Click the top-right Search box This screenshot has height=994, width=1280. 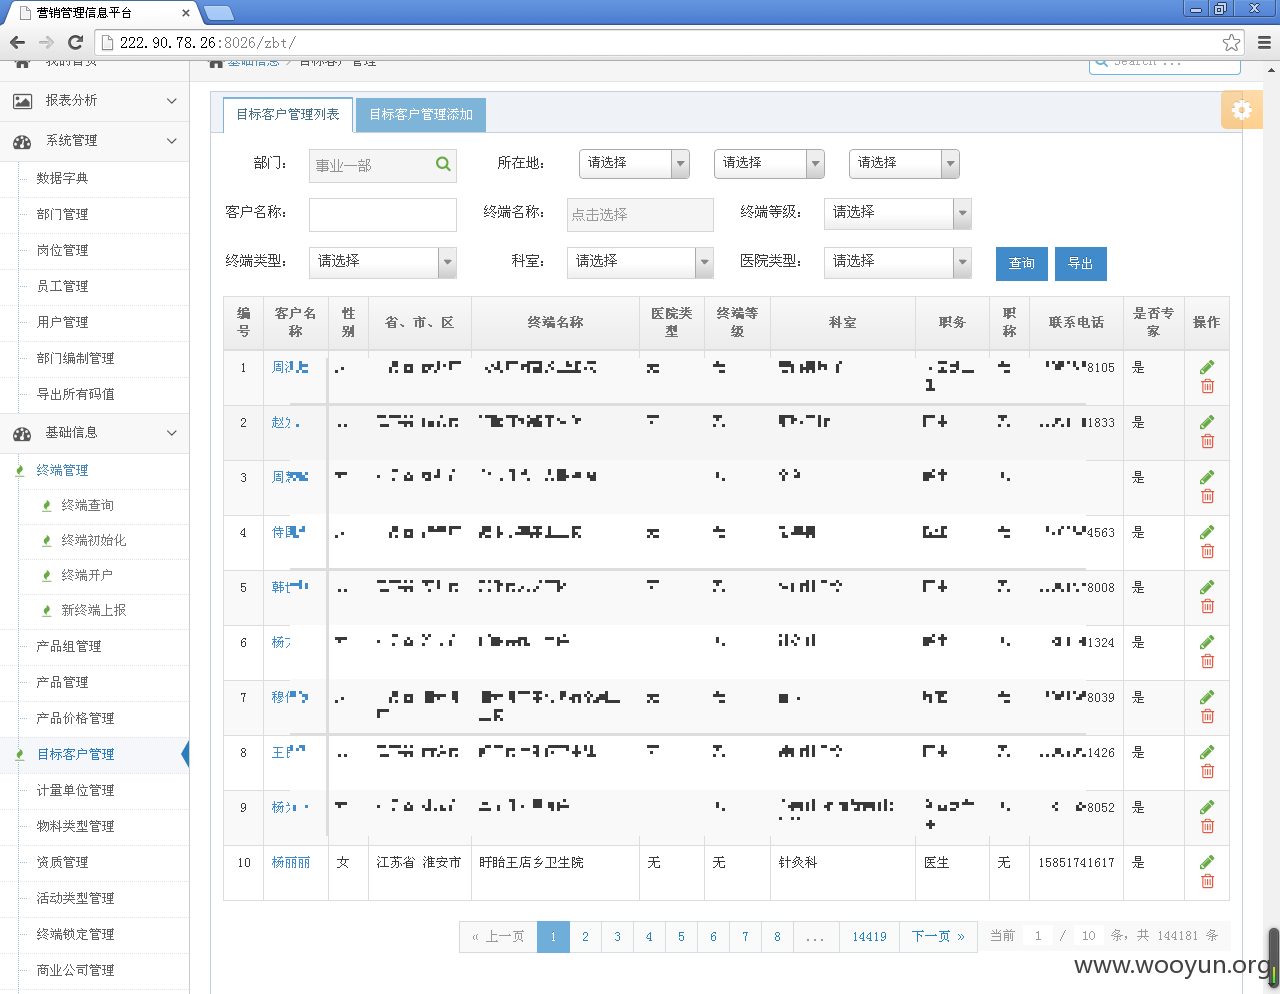(1165, 64)
